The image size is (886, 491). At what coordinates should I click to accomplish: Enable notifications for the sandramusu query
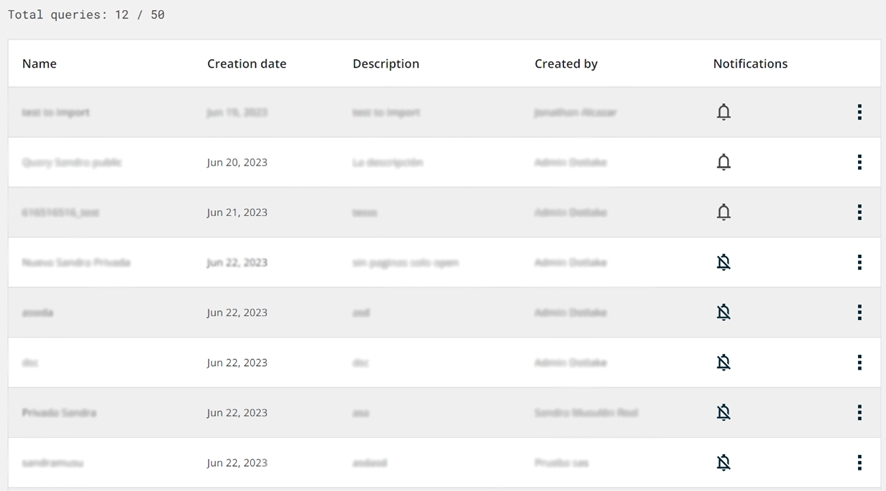click(724, 462)
